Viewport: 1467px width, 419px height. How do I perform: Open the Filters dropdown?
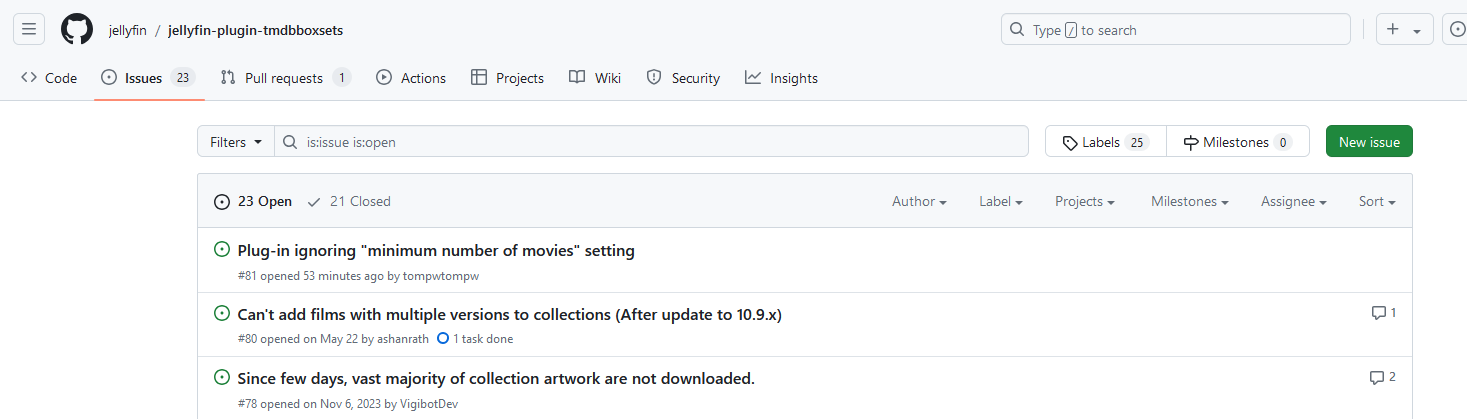coord(236,142)
